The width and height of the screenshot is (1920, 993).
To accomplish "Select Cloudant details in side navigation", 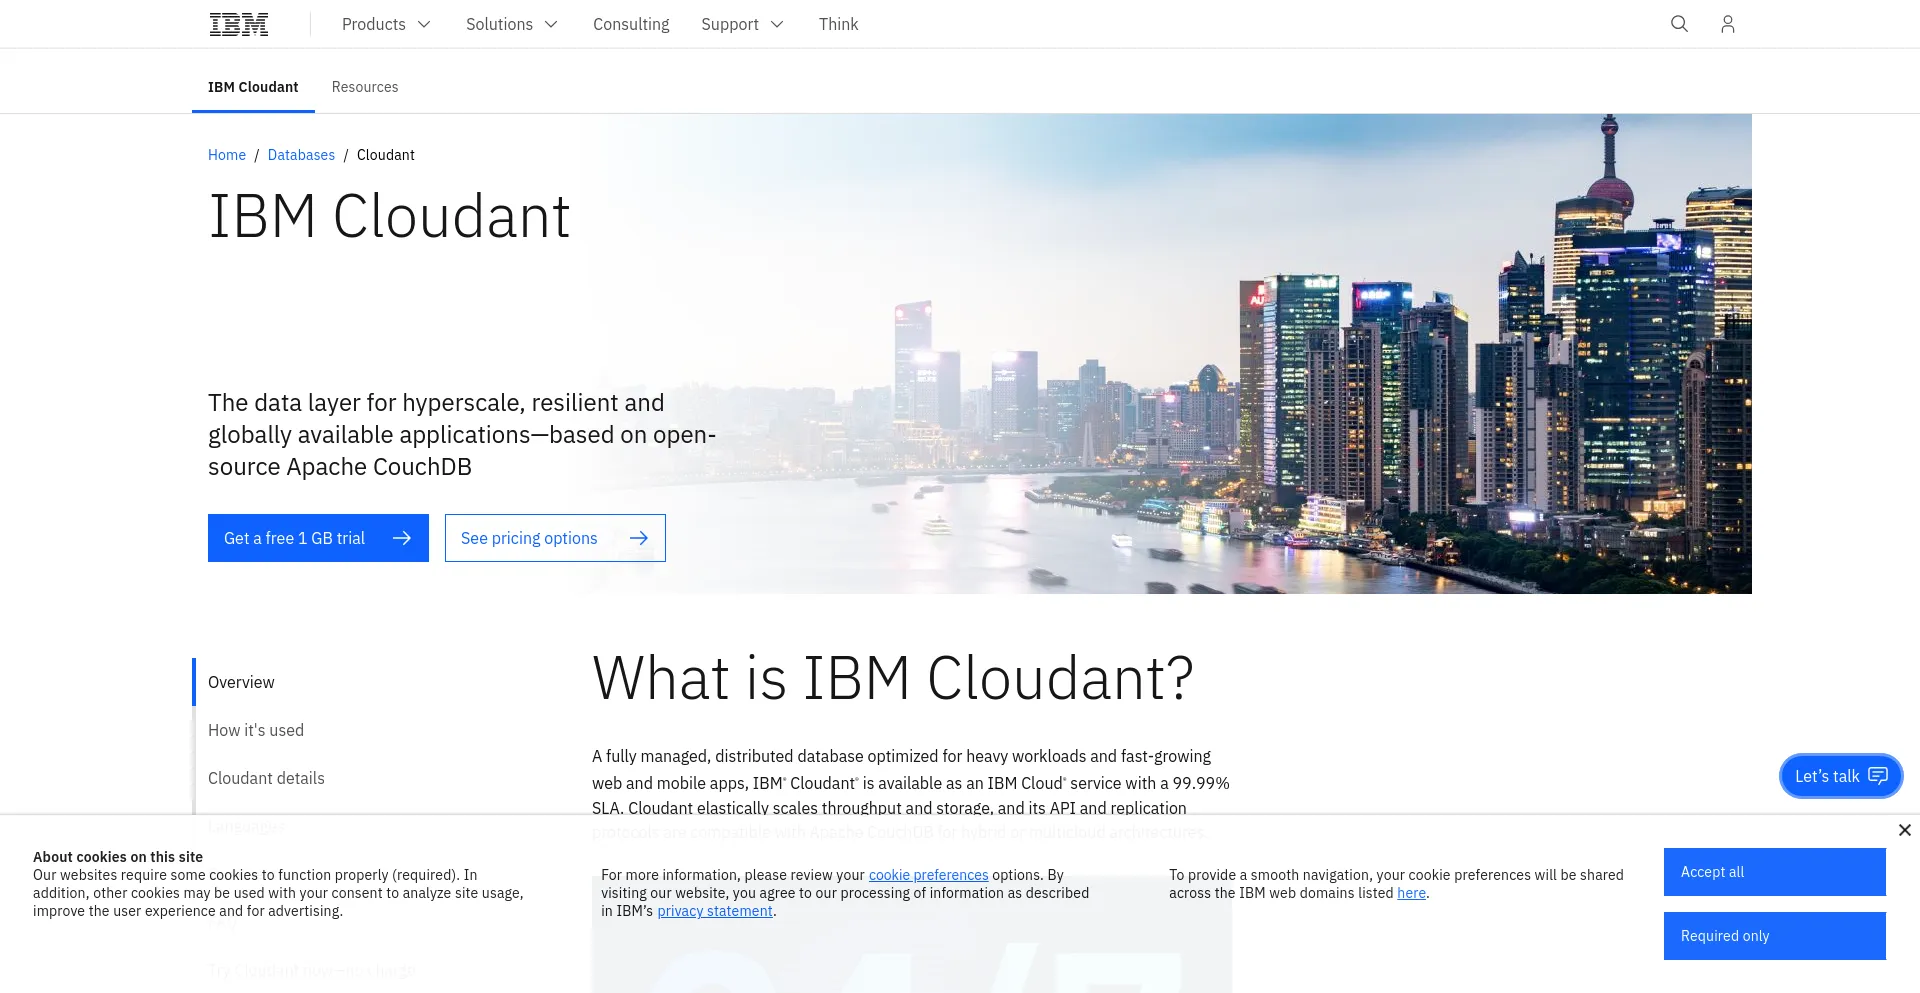I will point(266,778).
